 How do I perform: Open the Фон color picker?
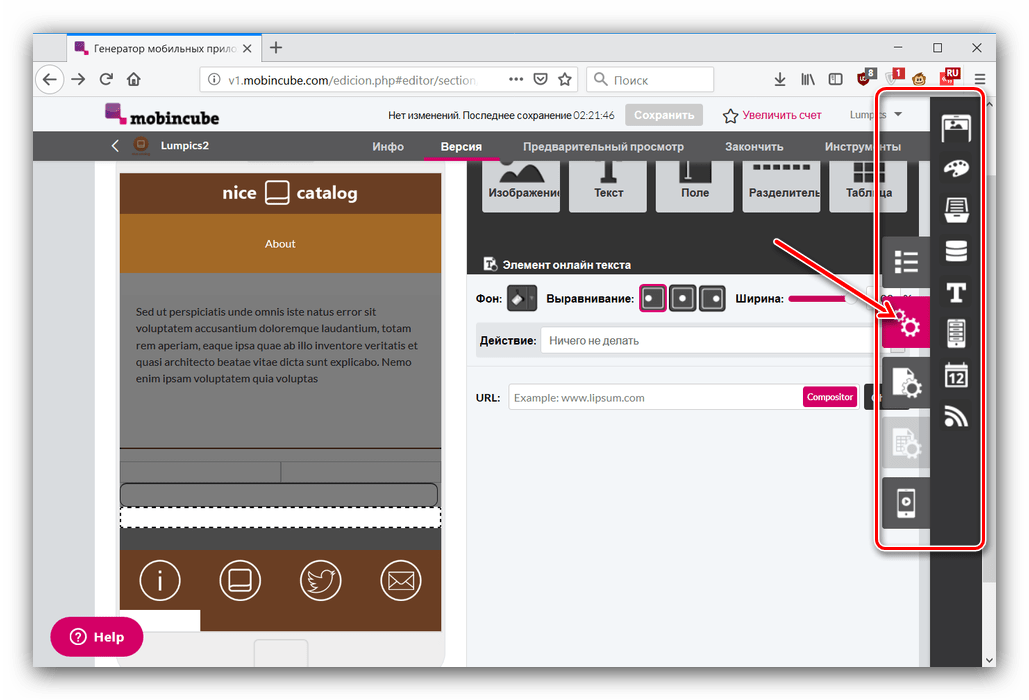point(522,299)
